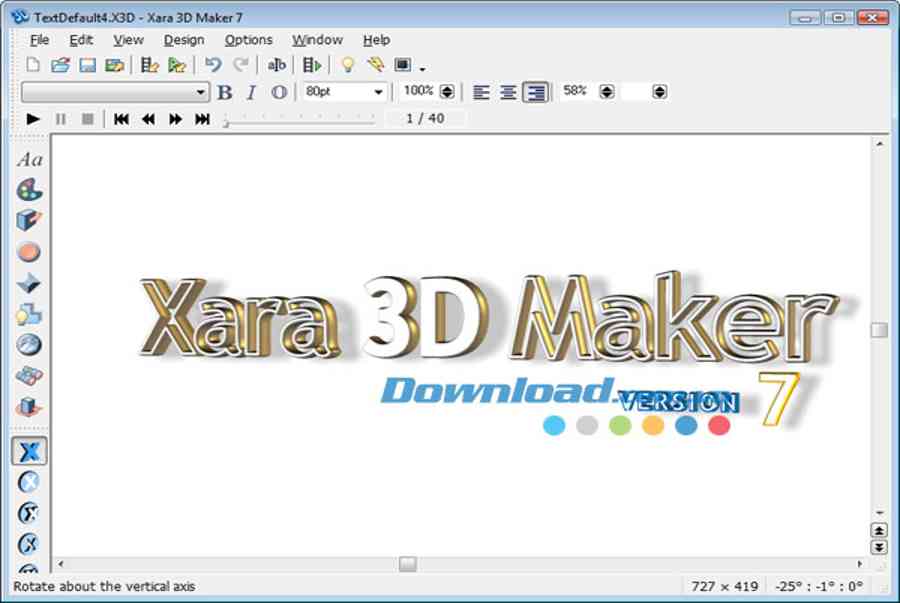Click the Open file folder icon
The height and width of the screenshot is (603, 900).
pos(60,65)
